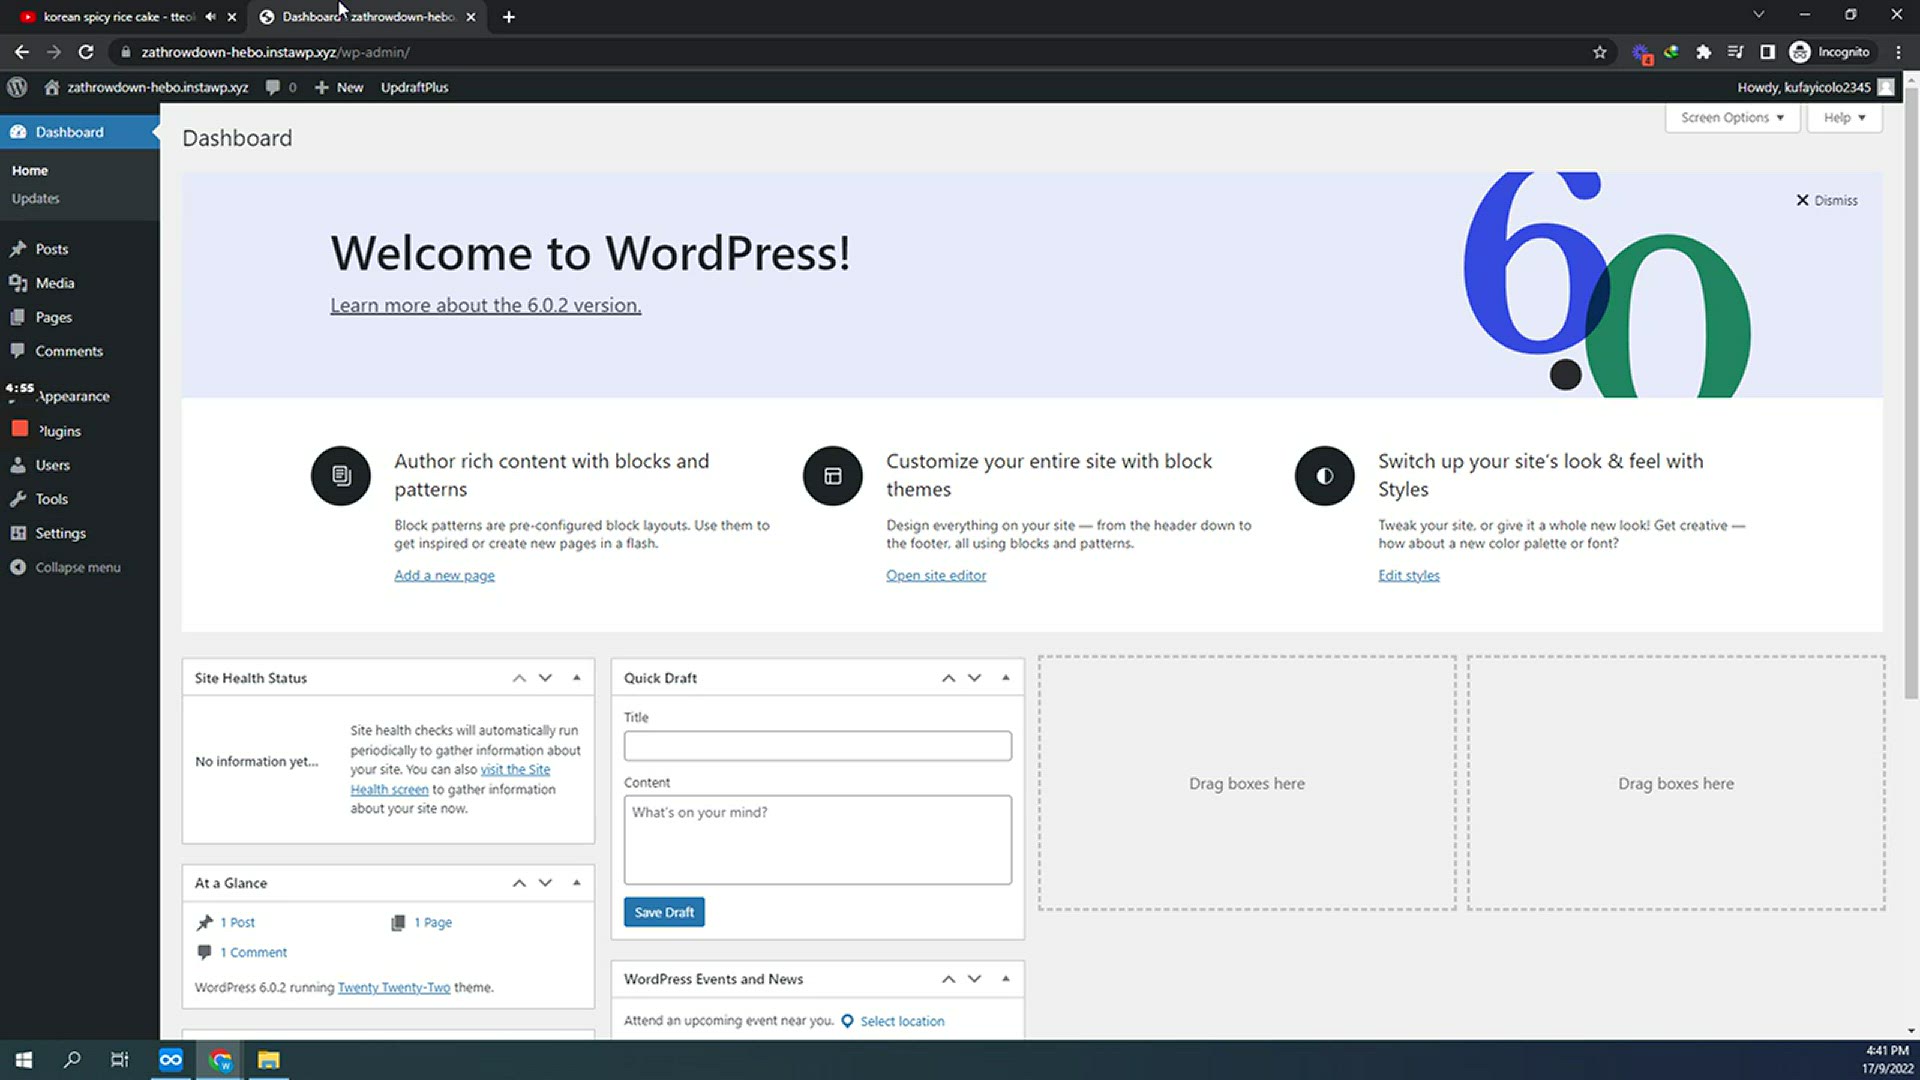The height and width of the screenshot is (1080, 1920).
Task: Open Howdy, kufayicolo2345 account menu
Action: pos(1816,87)
